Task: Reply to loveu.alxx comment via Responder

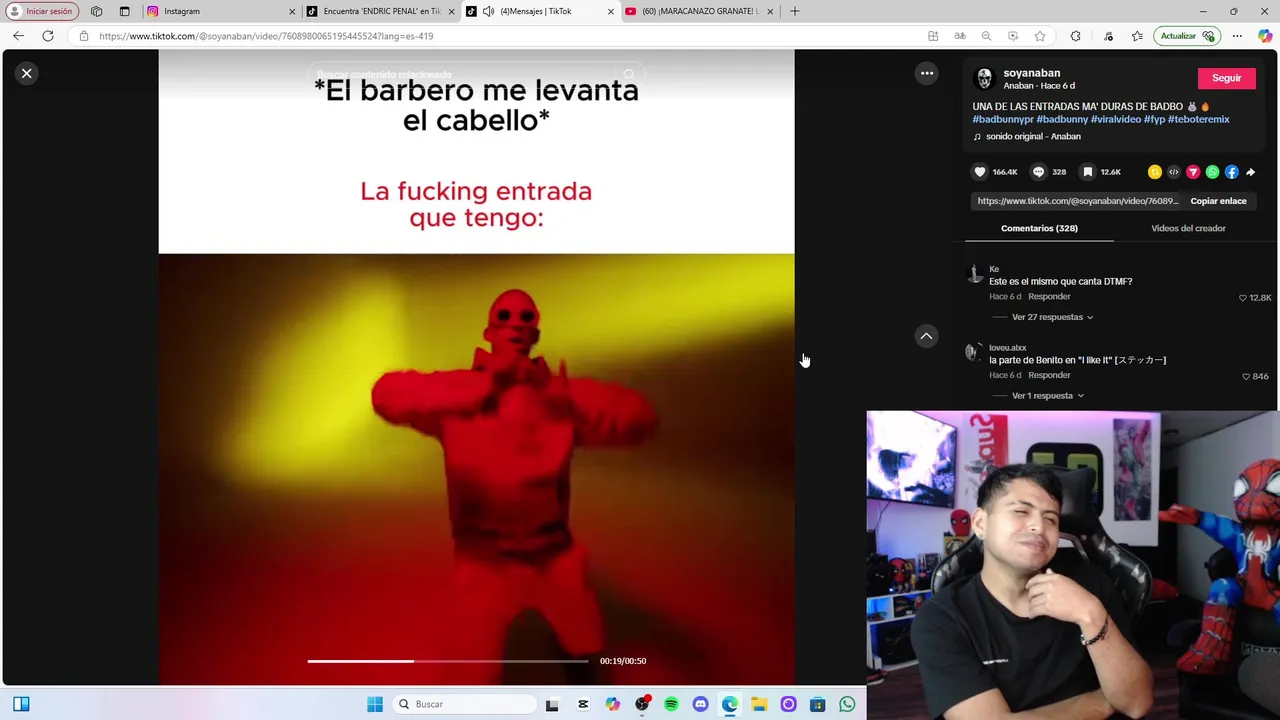Action: 1049,375
